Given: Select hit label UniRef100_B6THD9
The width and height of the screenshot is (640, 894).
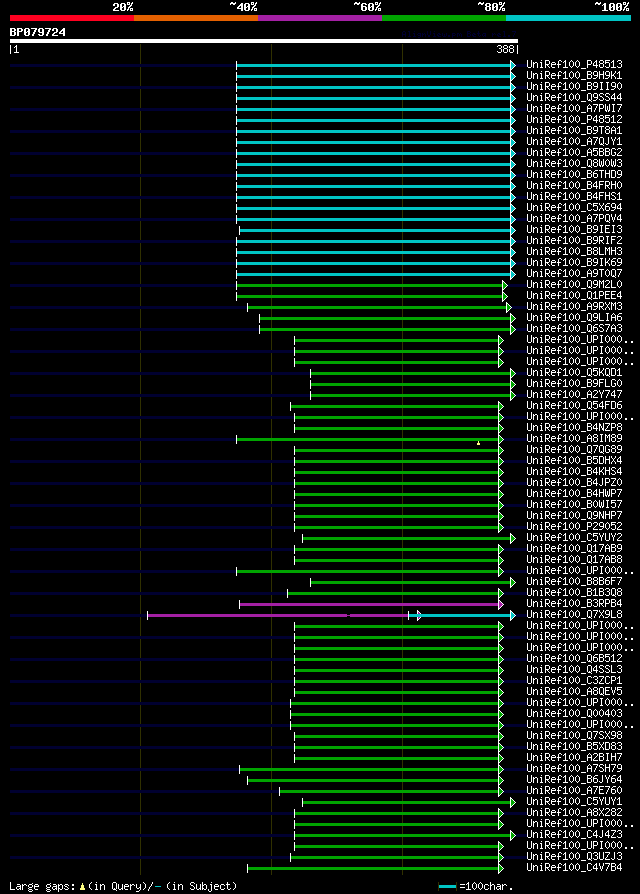Looking at the screenshot, I should pyautogui.click(x=574, y=174).
